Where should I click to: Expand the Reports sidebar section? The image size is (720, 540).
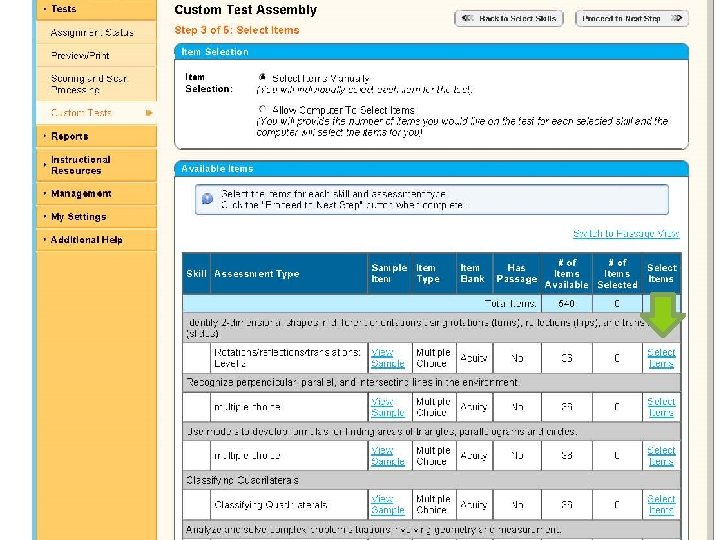[96, 136]
